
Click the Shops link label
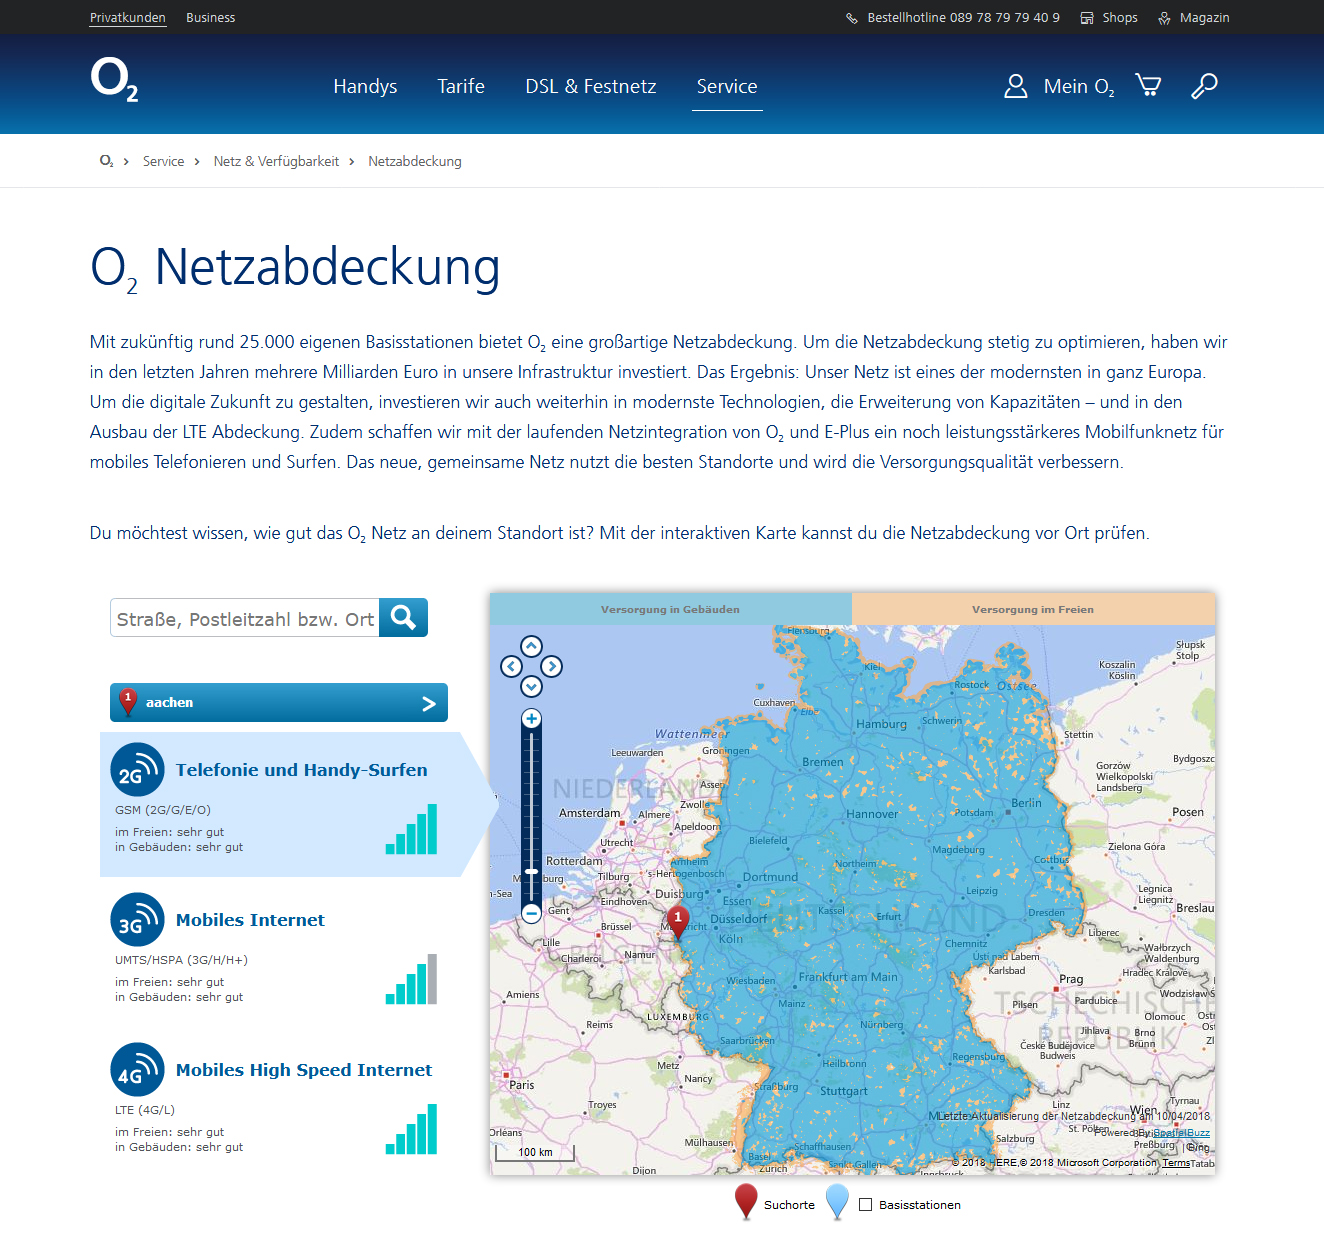click(1120, 18)
